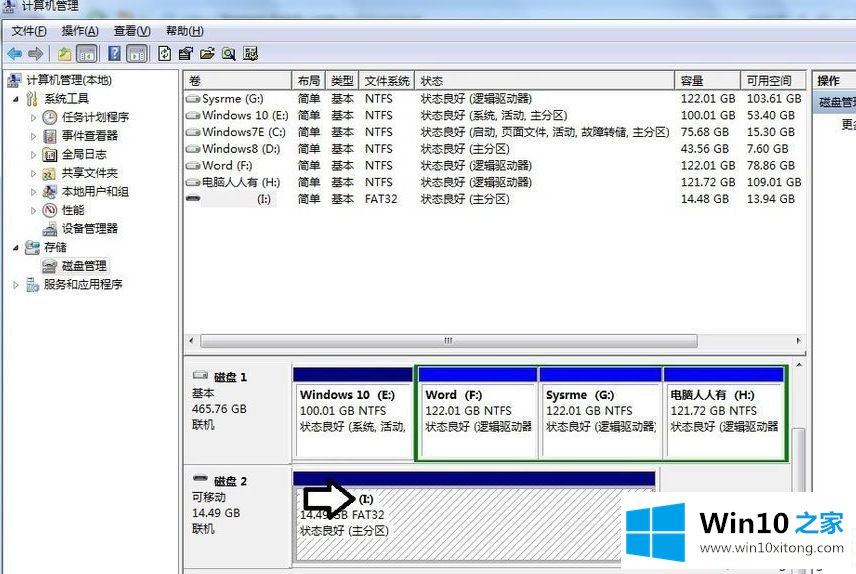Toggle the show/hide console tree icon

(87, 54)
